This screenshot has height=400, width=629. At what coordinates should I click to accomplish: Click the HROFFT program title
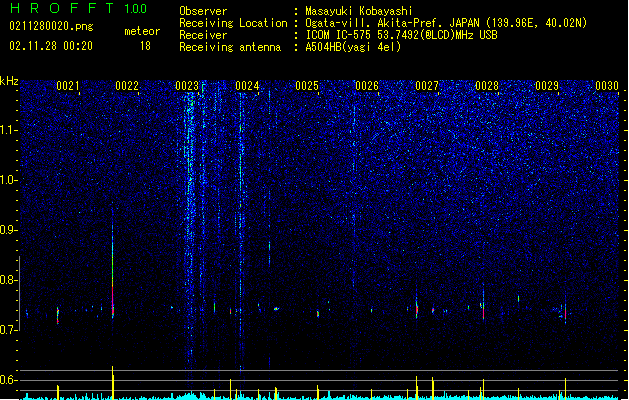(x=62, y=8)
